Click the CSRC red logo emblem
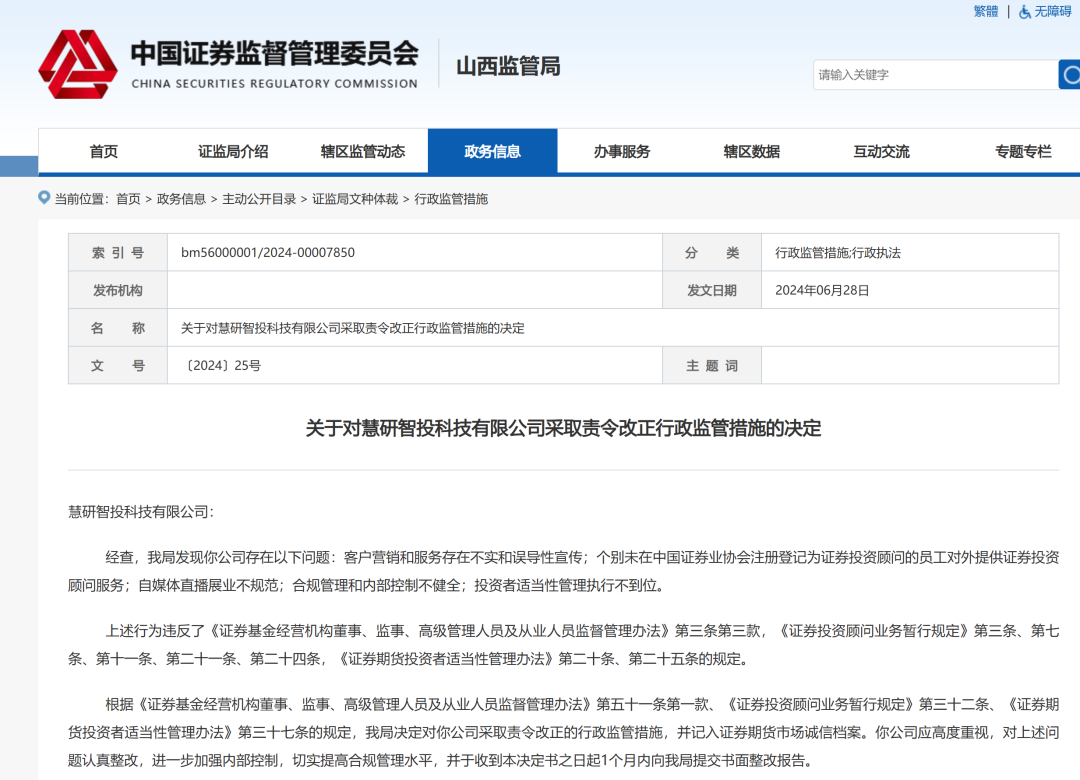The height and width of the screenshot is (780, 1080). click(x=77, y=64)
